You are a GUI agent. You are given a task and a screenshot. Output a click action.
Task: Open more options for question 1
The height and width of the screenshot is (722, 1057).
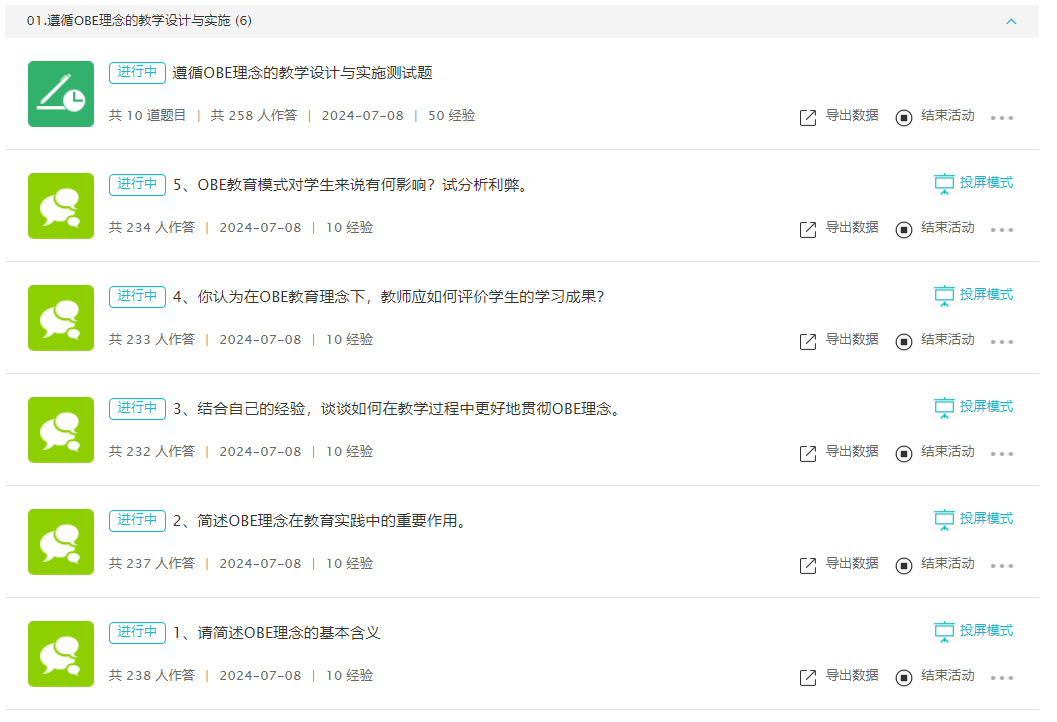(x=1001, y=678)
